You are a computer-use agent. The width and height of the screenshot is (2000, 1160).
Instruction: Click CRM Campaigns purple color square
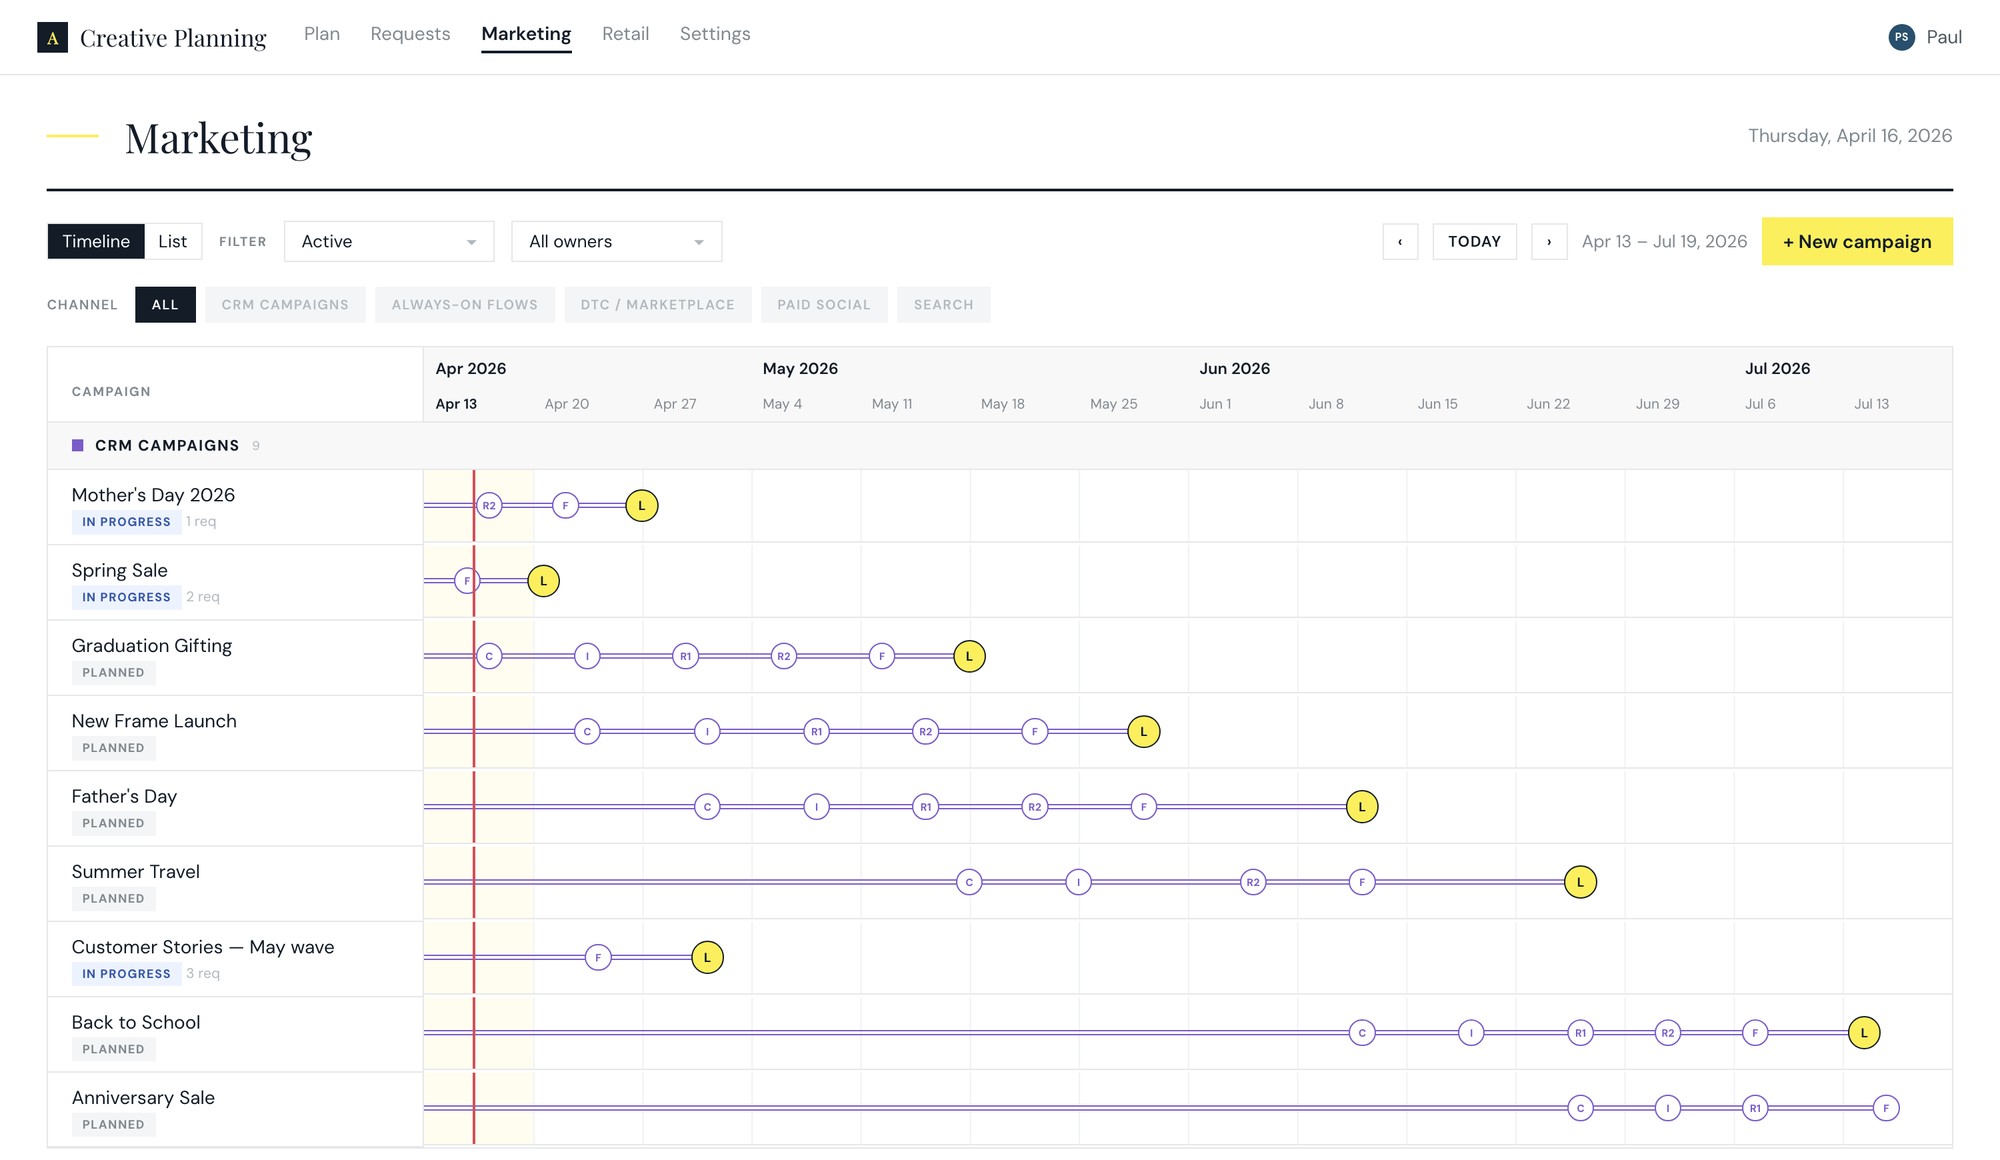click(78, 446)
